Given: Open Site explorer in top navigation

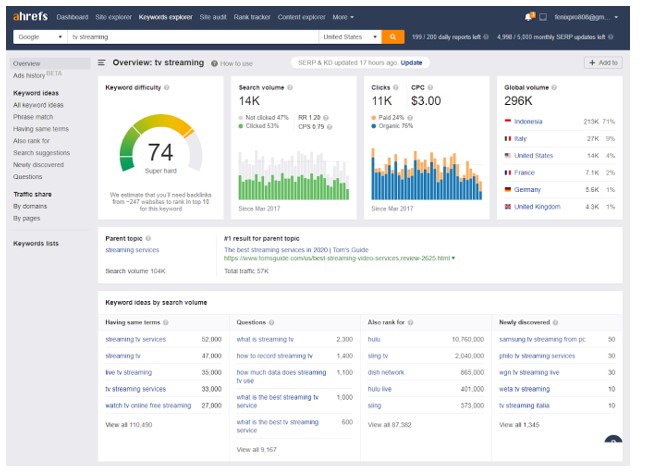Looking at the screenshot, I should [x=113, y=17].
